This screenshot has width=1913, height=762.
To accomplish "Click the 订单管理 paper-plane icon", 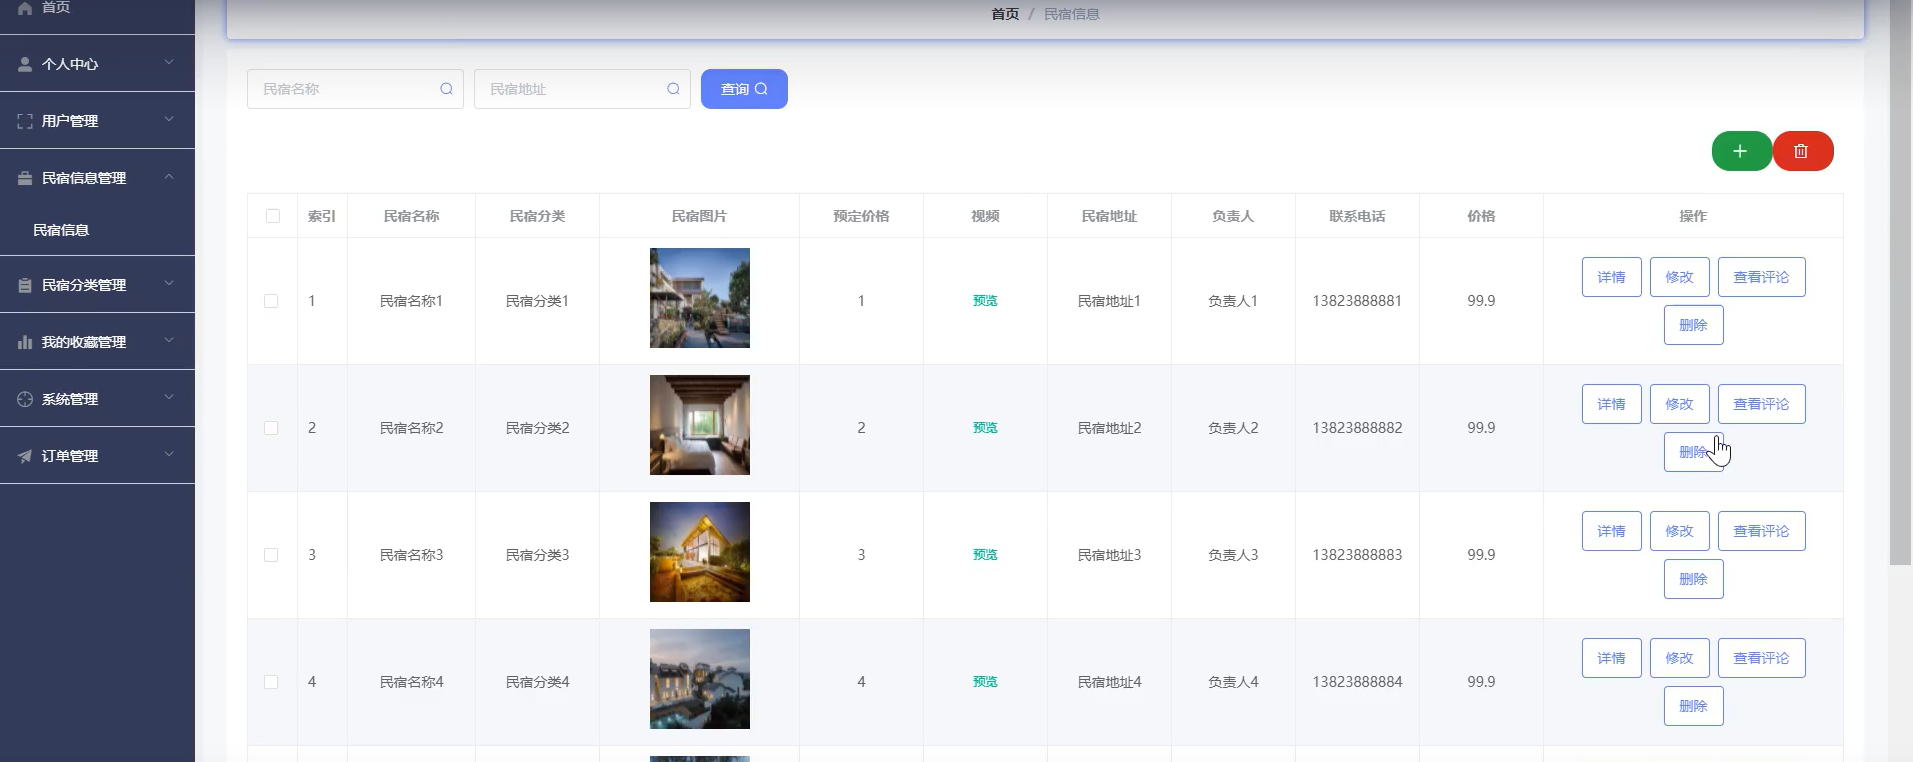I will coord(25,456).
